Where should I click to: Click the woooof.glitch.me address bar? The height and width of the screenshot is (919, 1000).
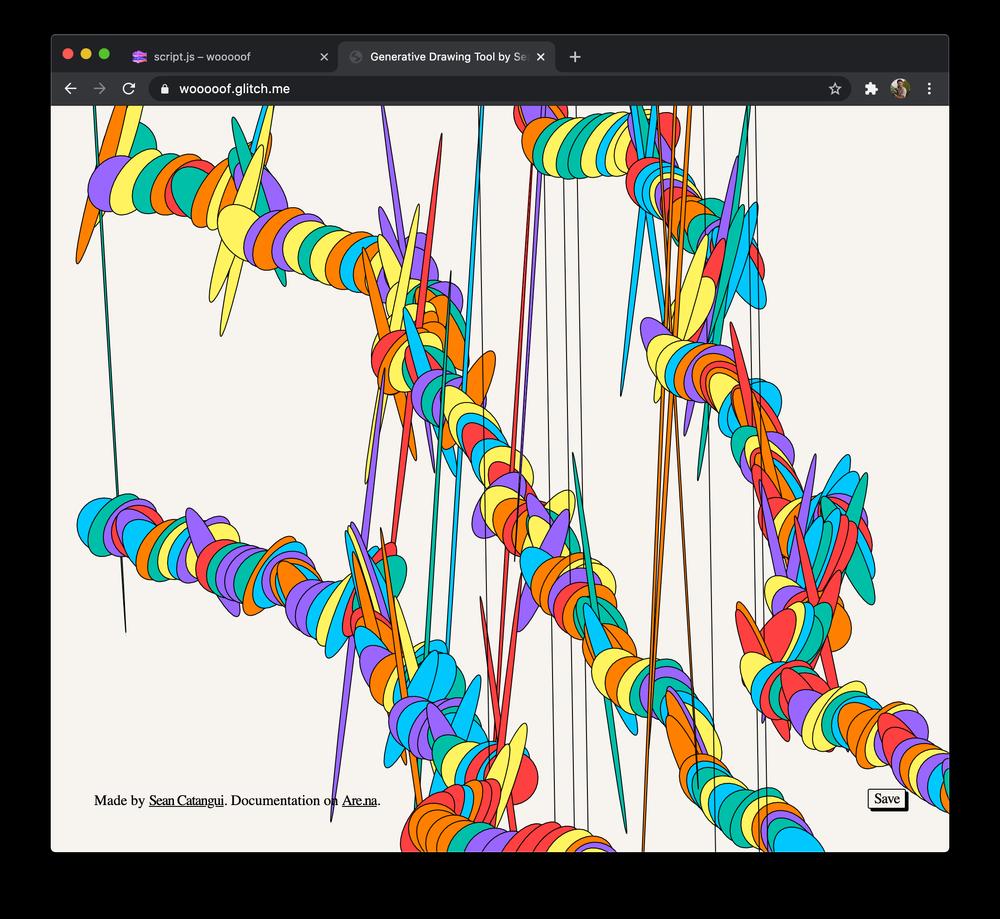pos(500,89)
